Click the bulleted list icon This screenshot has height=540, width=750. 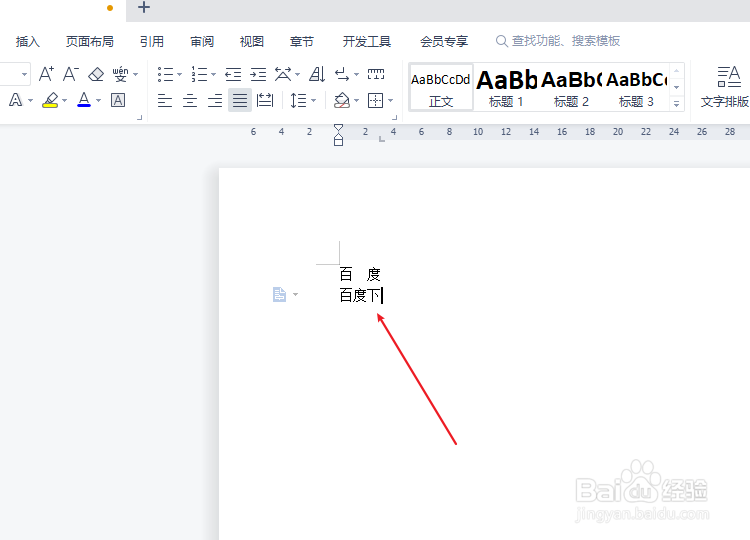click(165, 74)
